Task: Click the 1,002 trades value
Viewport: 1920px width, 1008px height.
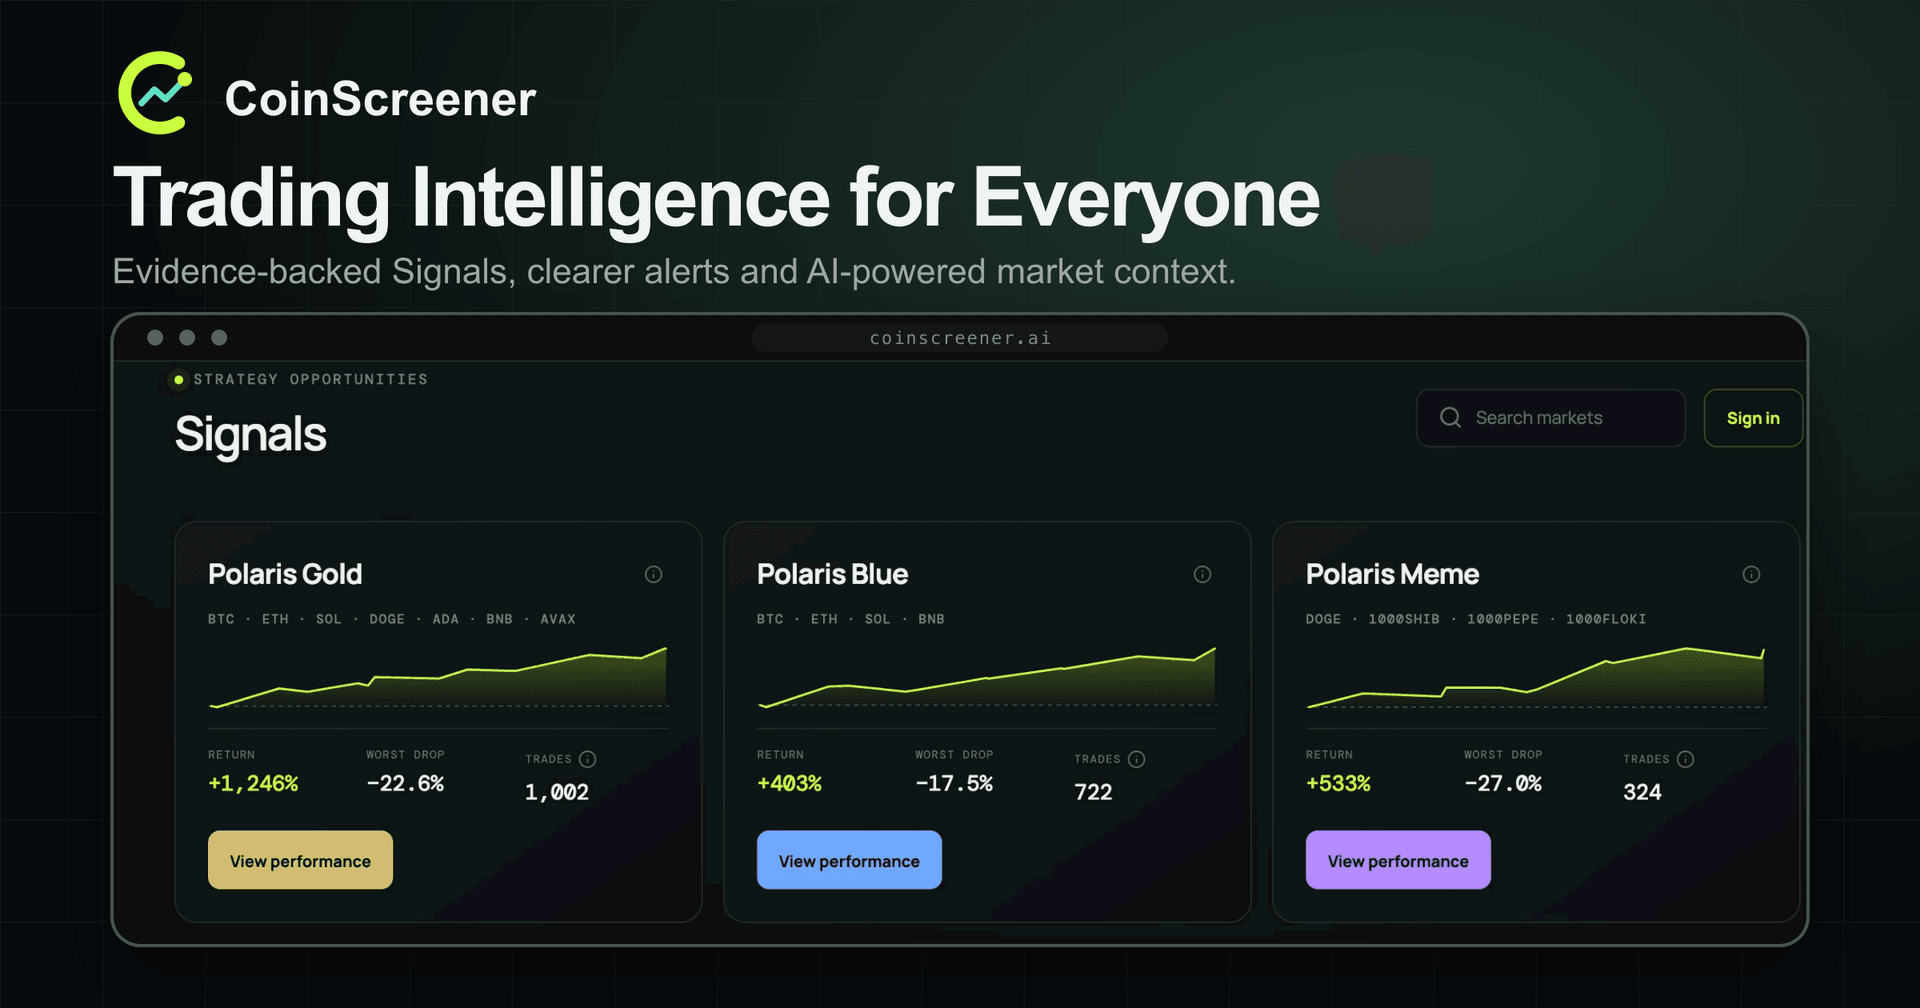Action: (x=557, y=792)
